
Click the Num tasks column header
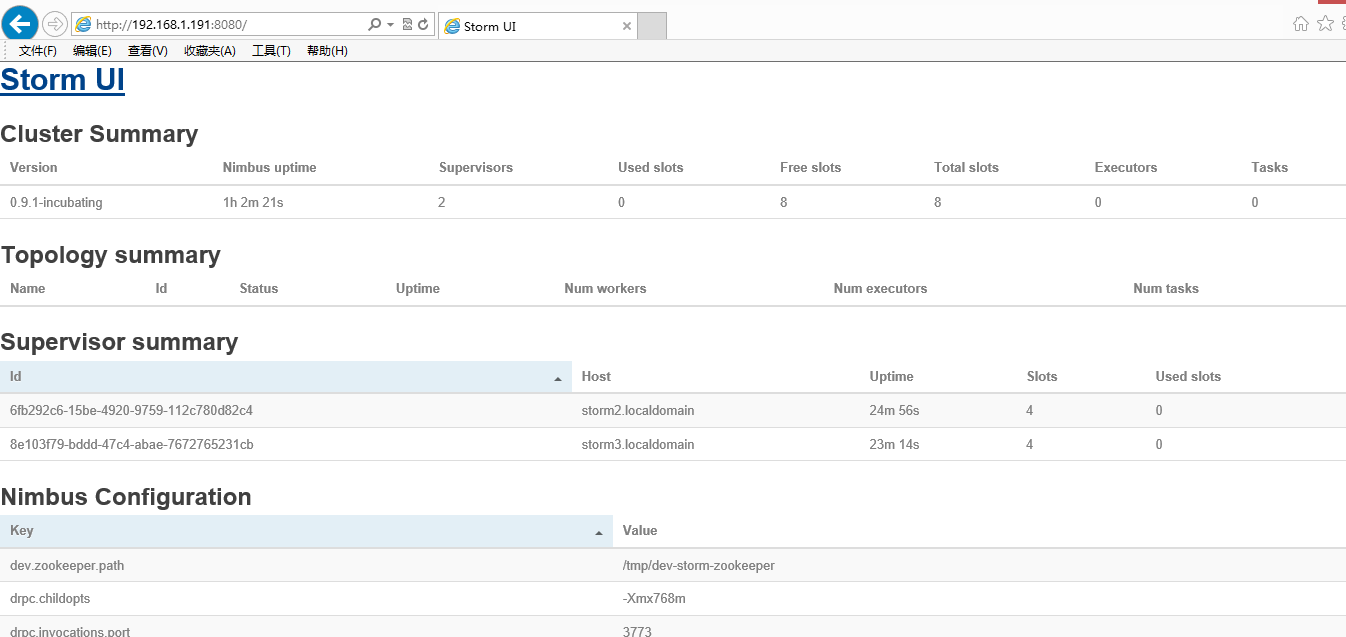point(1166,288)
